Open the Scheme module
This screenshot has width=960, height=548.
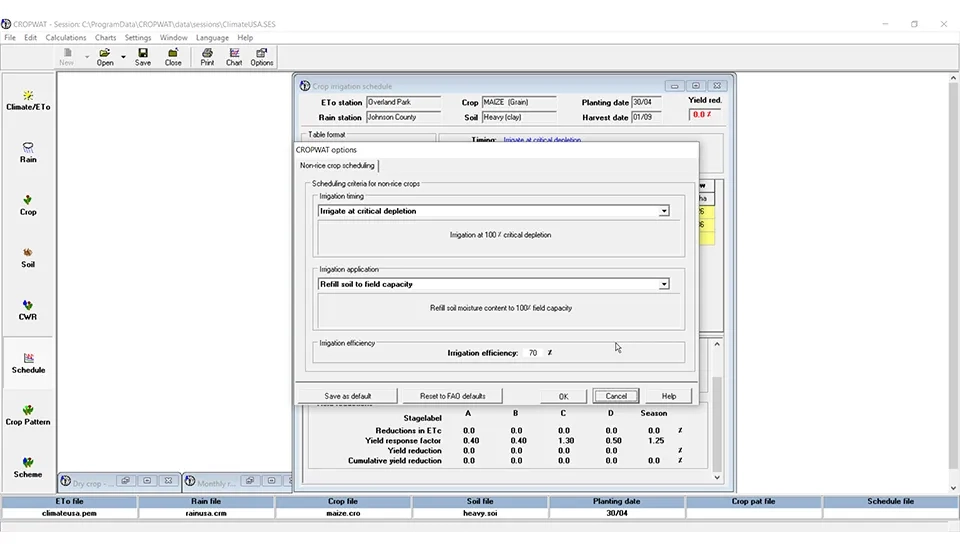(x=28, y=467)
